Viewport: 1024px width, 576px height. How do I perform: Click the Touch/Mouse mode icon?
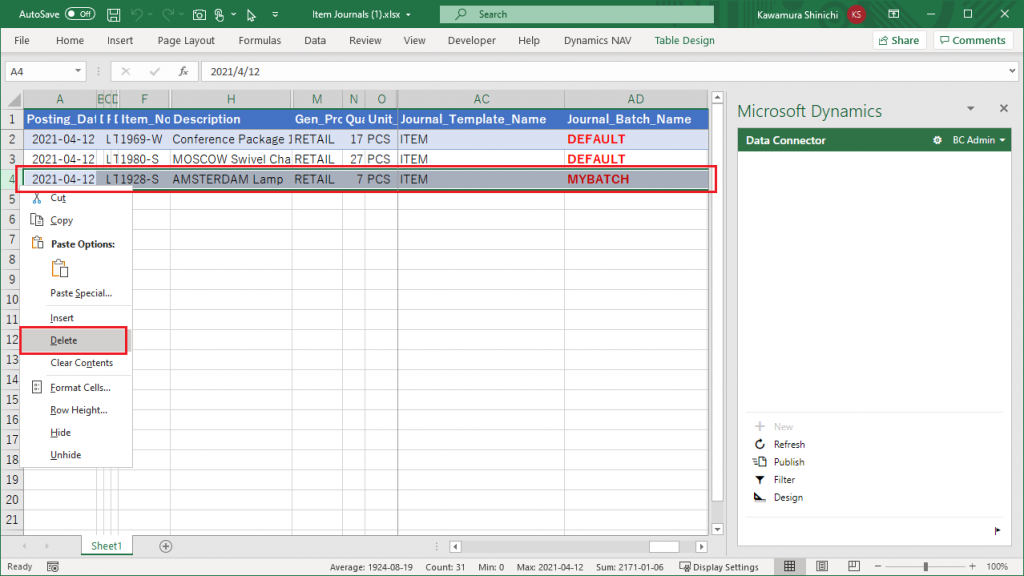click(219, 14)
